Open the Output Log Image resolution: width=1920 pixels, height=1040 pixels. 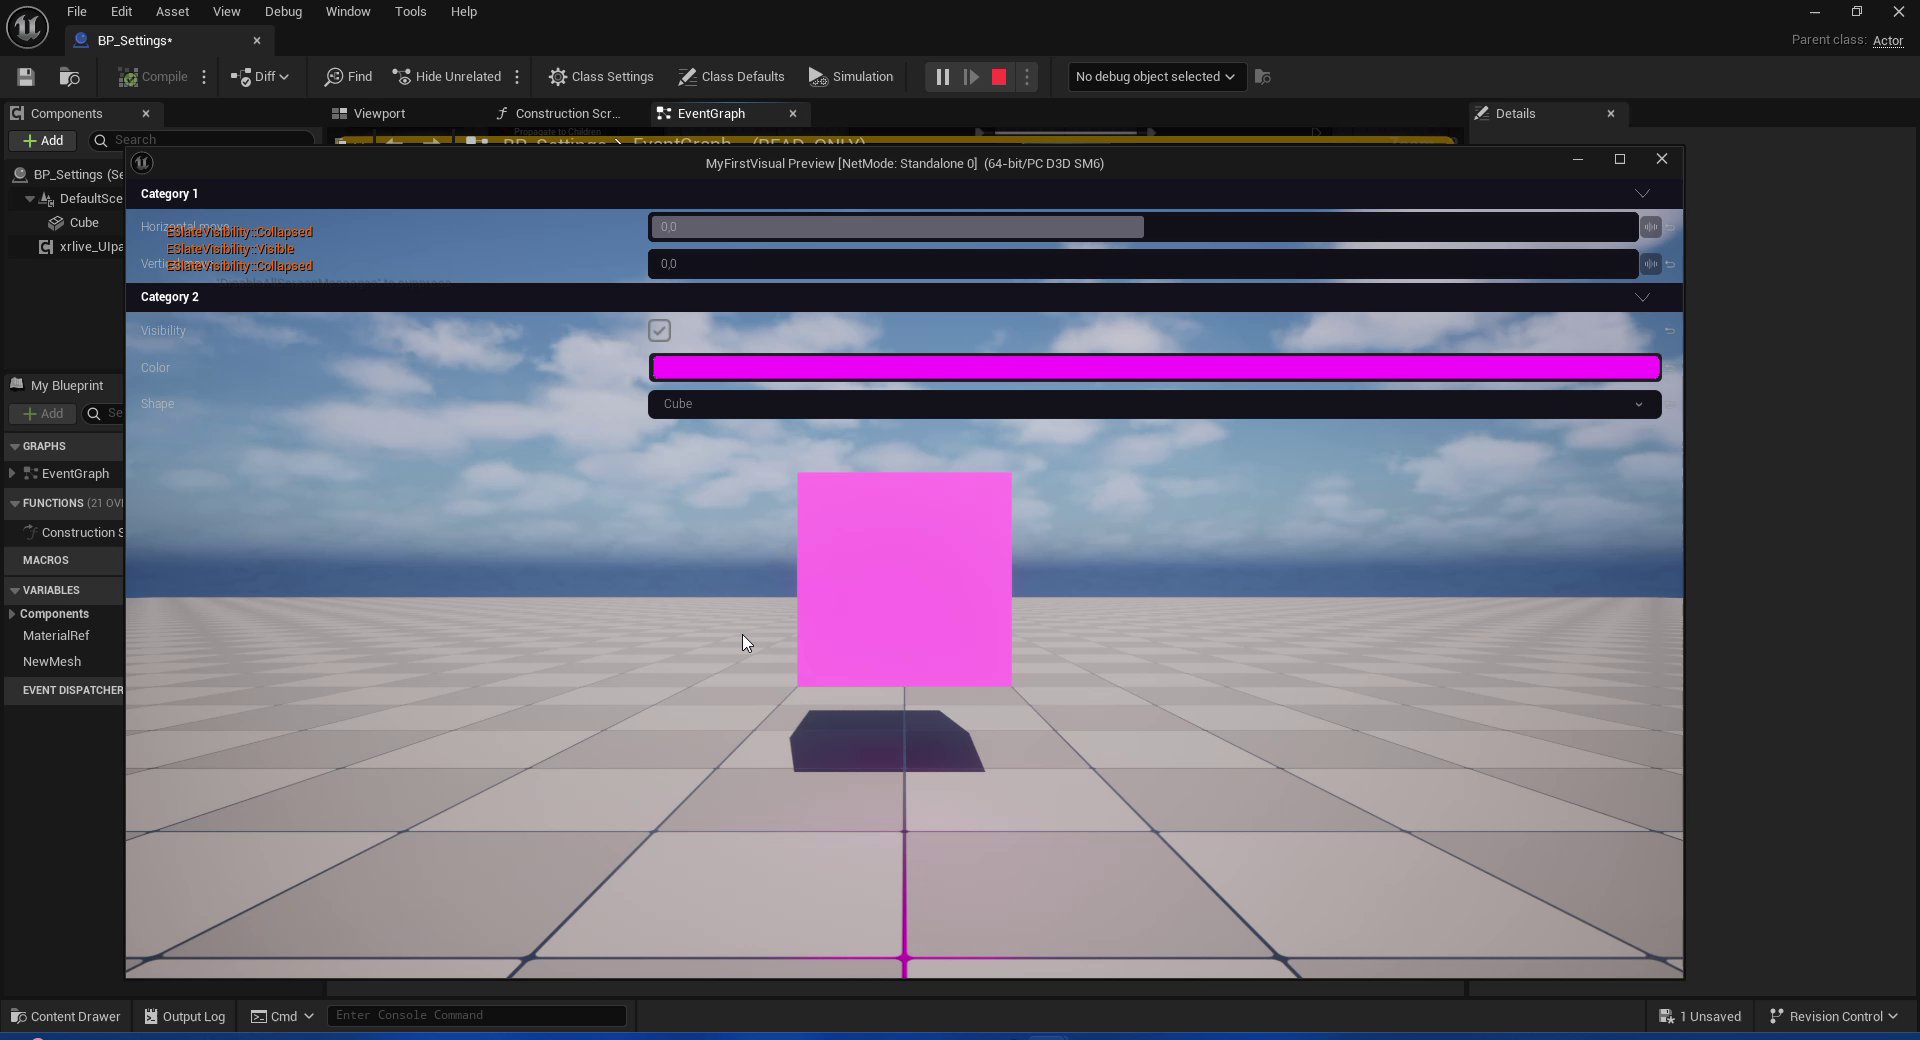(185, 1017)
